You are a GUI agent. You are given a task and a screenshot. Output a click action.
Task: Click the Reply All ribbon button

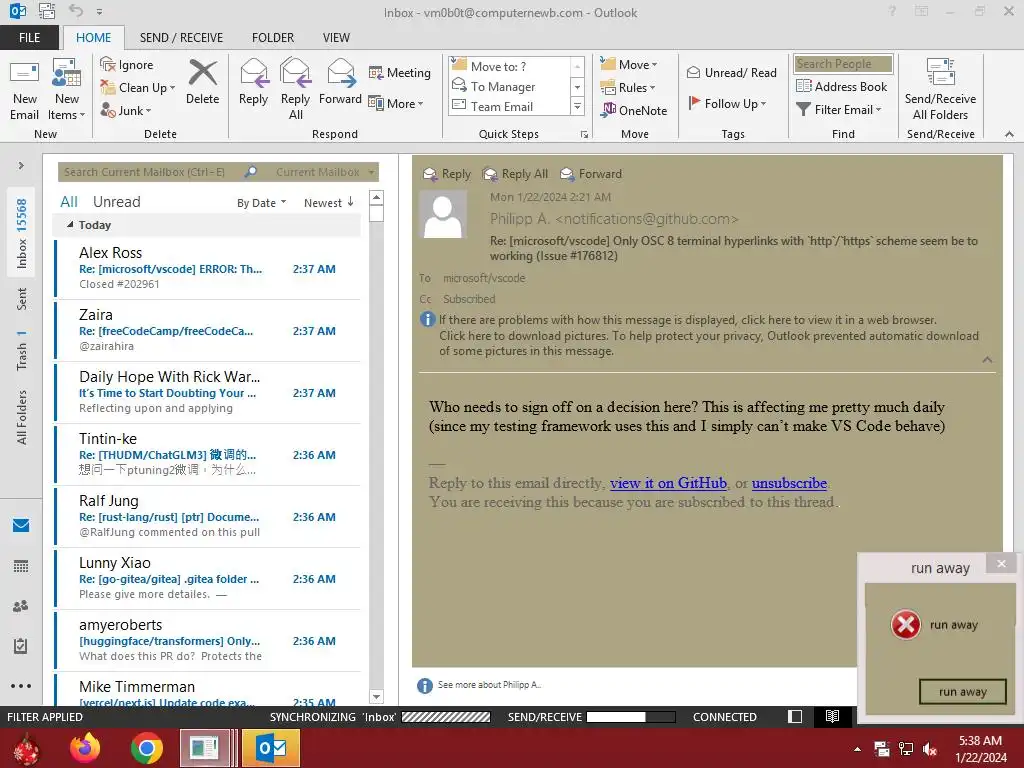pyautogui.click(x=295, y=89)
